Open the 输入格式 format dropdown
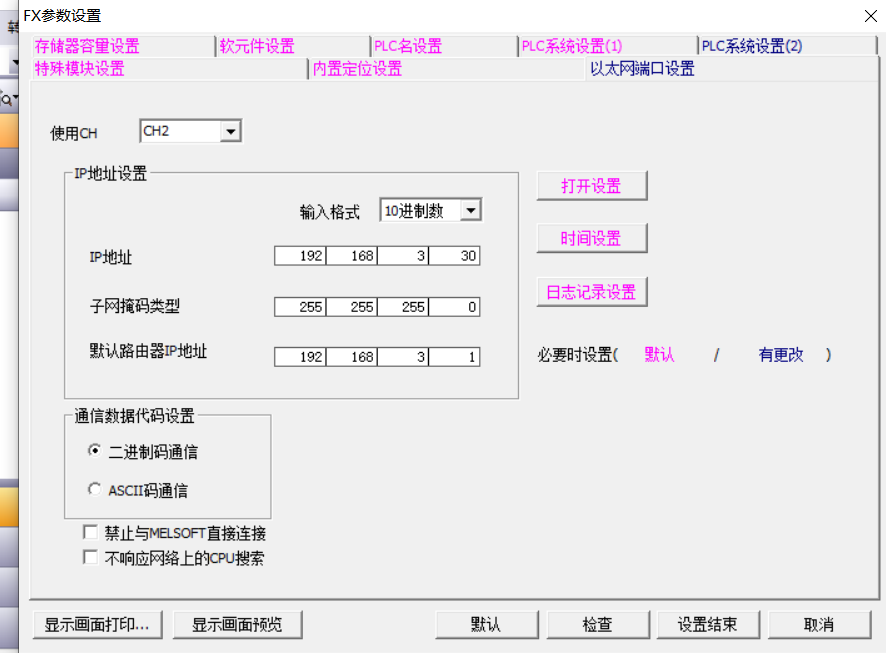Viewport: 886px width, 653px height. pos(471,211)
